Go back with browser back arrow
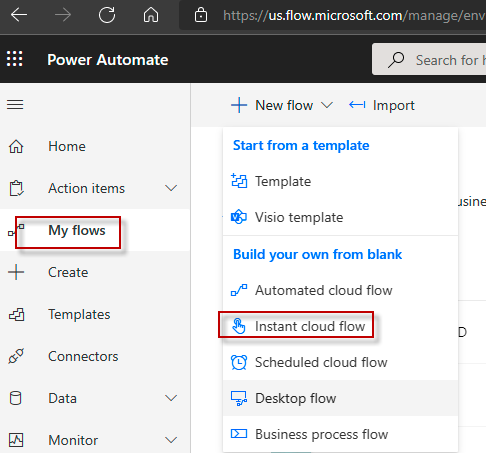The width and height of the screenshot is (486, 453). click(x=19, y=15)
